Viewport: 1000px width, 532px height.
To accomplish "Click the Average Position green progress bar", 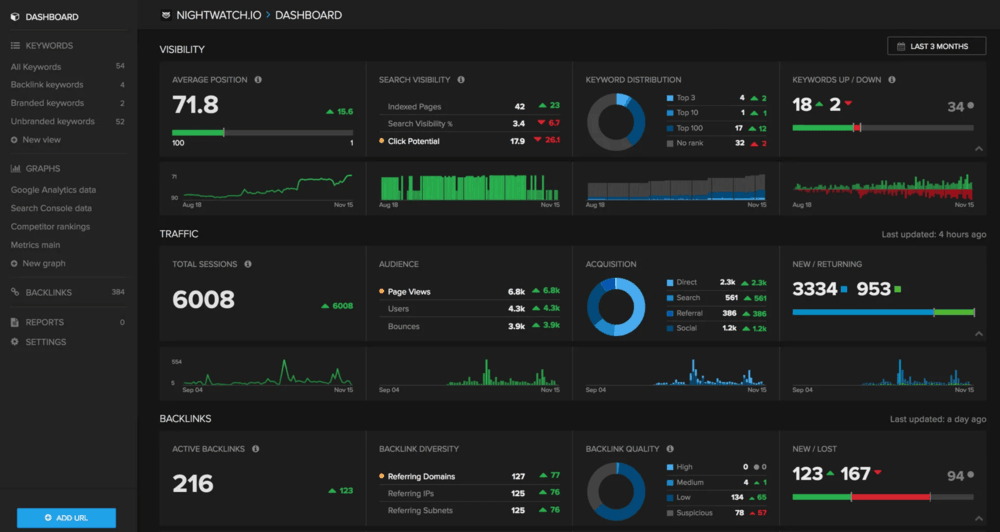I will [x=198, y=133].
